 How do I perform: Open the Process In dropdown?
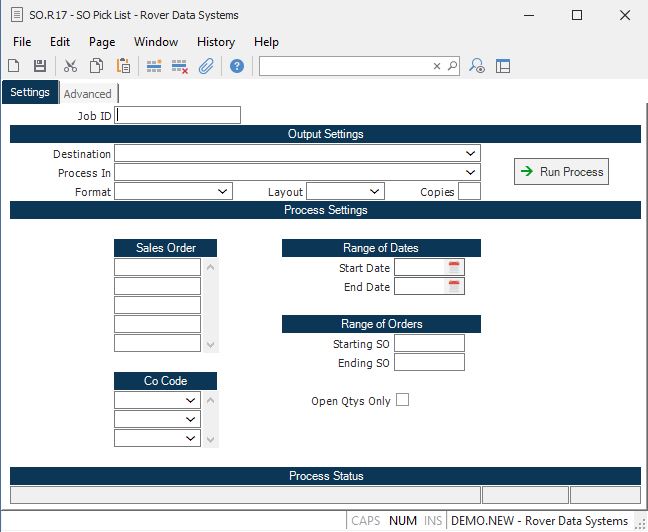[x=470, y=173]
